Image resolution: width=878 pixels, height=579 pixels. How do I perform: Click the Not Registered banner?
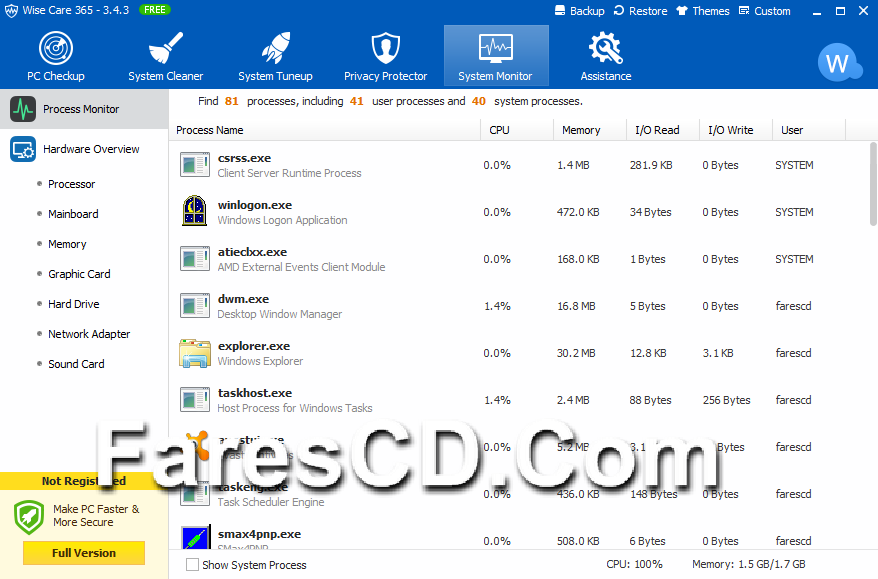click(84, 481)
